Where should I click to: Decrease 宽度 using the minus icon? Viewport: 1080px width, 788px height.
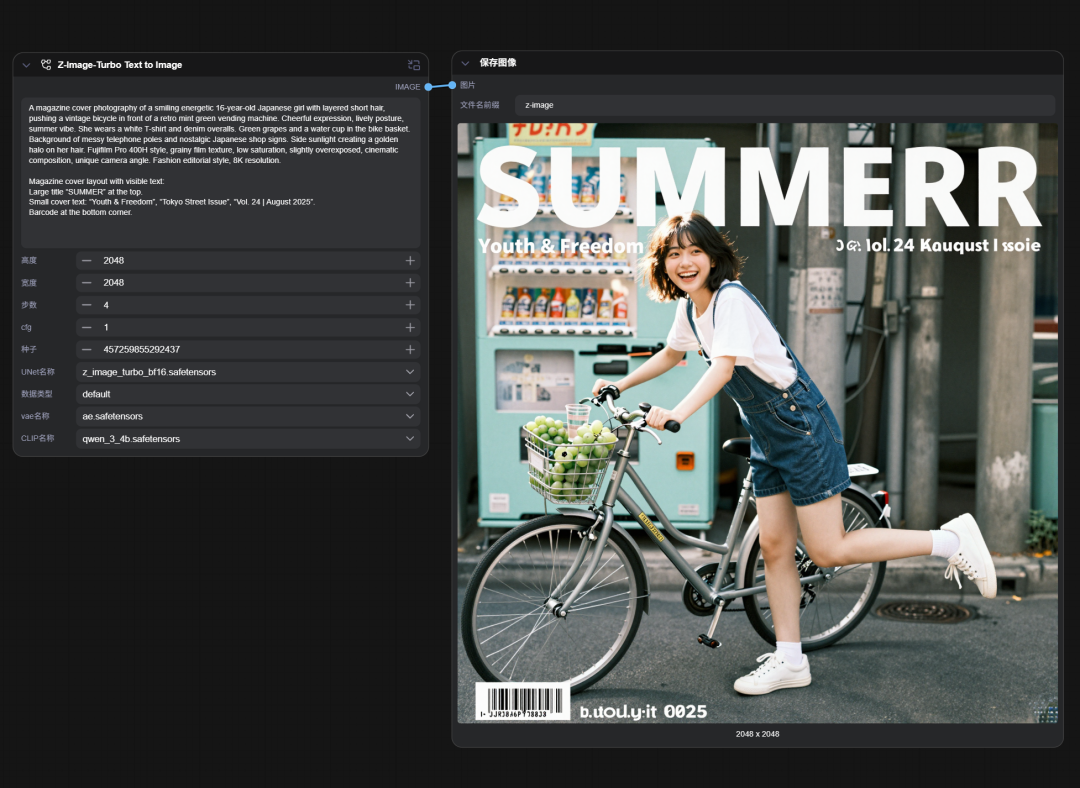point(87,283)
